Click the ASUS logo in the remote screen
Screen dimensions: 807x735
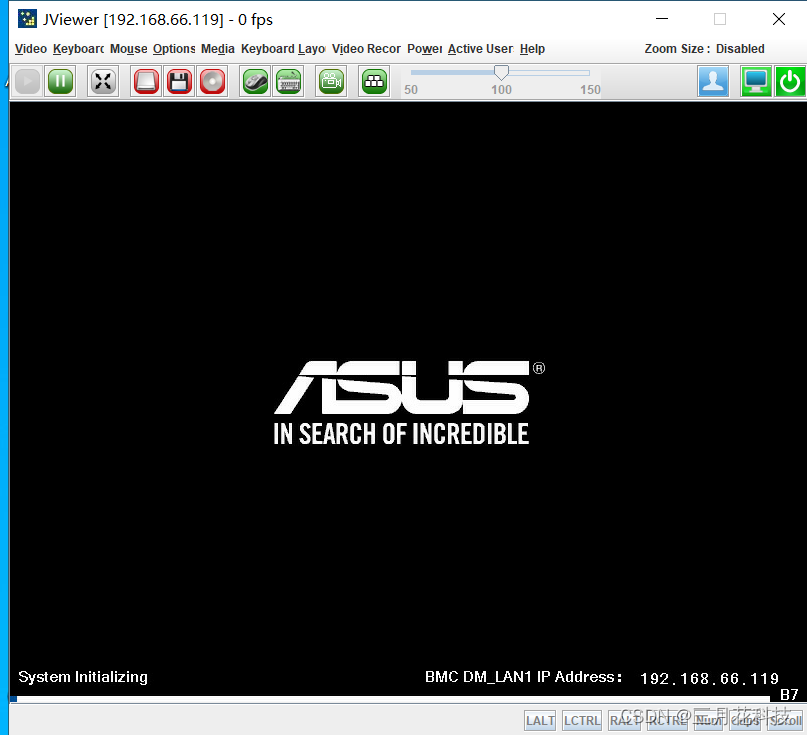point(409,402)
